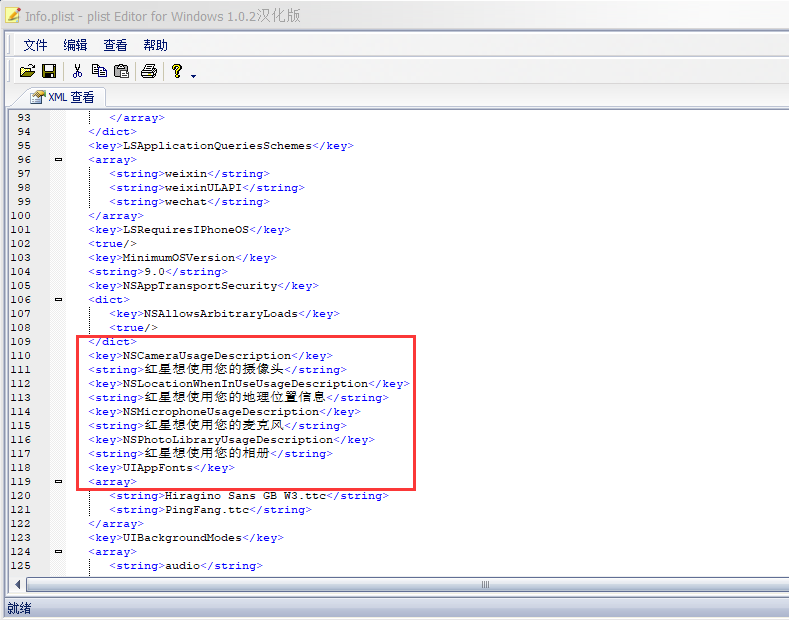789x620 pixels.
Task: Click the NSMicrophoneUsageDescription key text
Action: click(221, 412)
